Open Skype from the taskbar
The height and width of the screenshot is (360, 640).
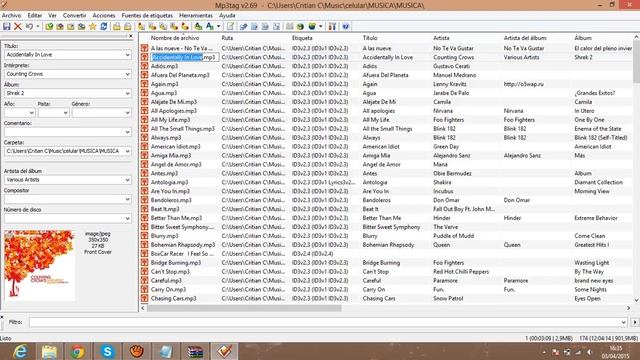coord(107,351)
